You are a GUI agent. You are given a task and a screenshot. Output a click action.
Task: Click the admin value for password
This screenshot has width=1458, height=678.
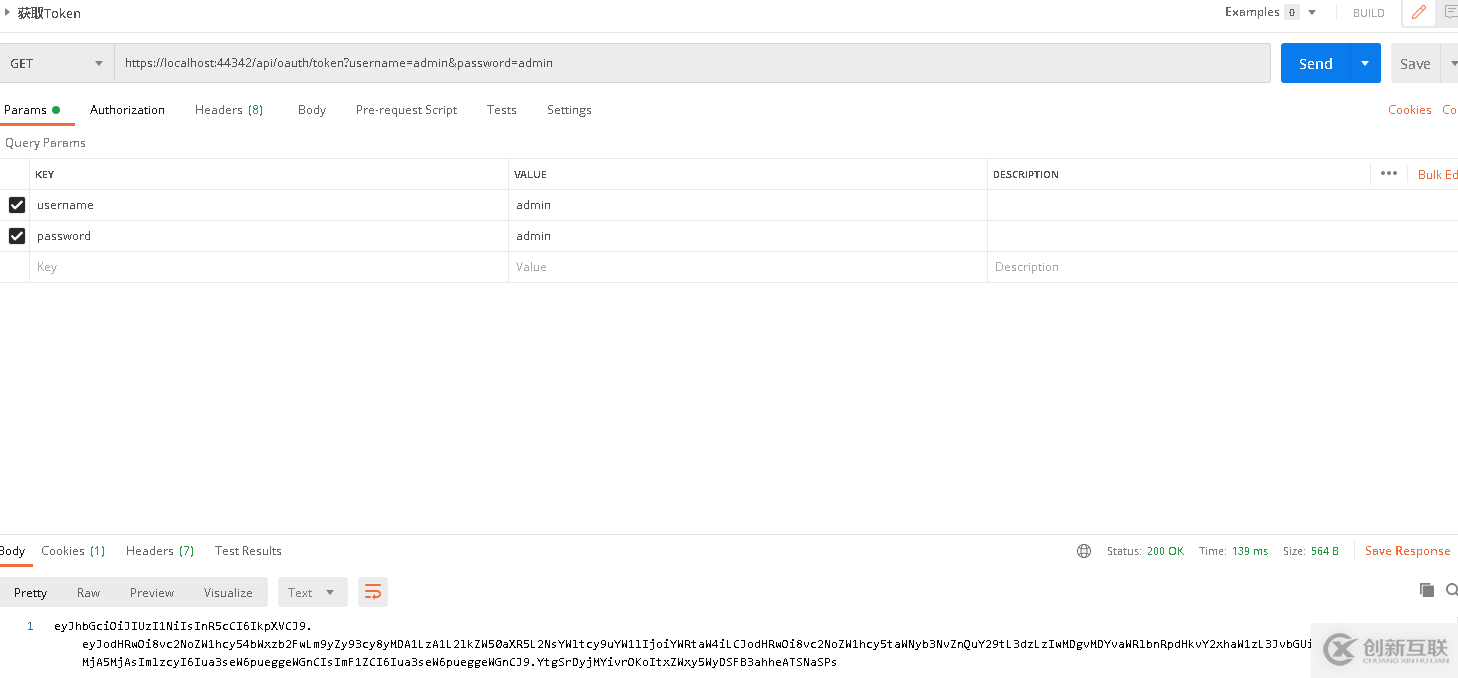(748, 236)
